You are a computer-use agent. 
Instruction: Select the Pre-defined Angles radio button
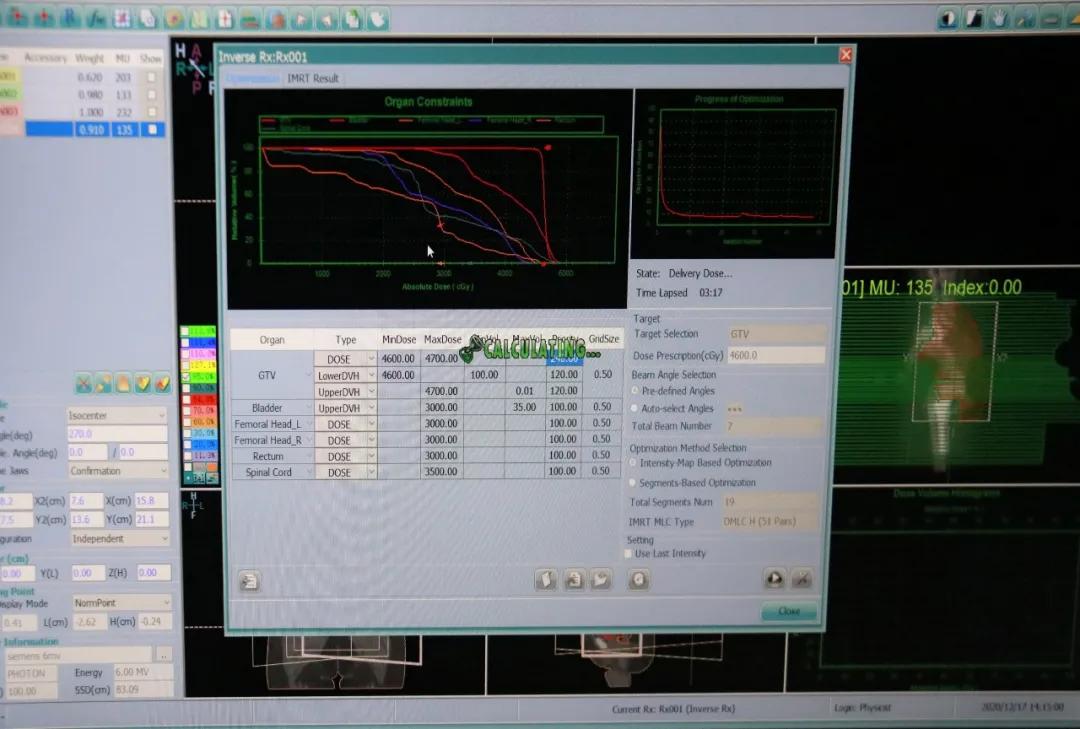[634, 391]
